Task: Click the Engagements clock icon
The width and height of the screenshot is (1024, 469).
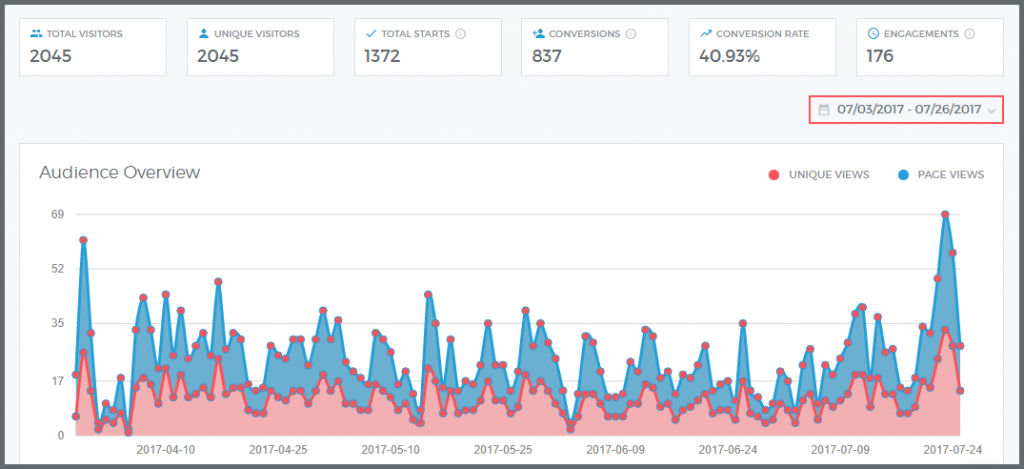Action: click(874, 34)
